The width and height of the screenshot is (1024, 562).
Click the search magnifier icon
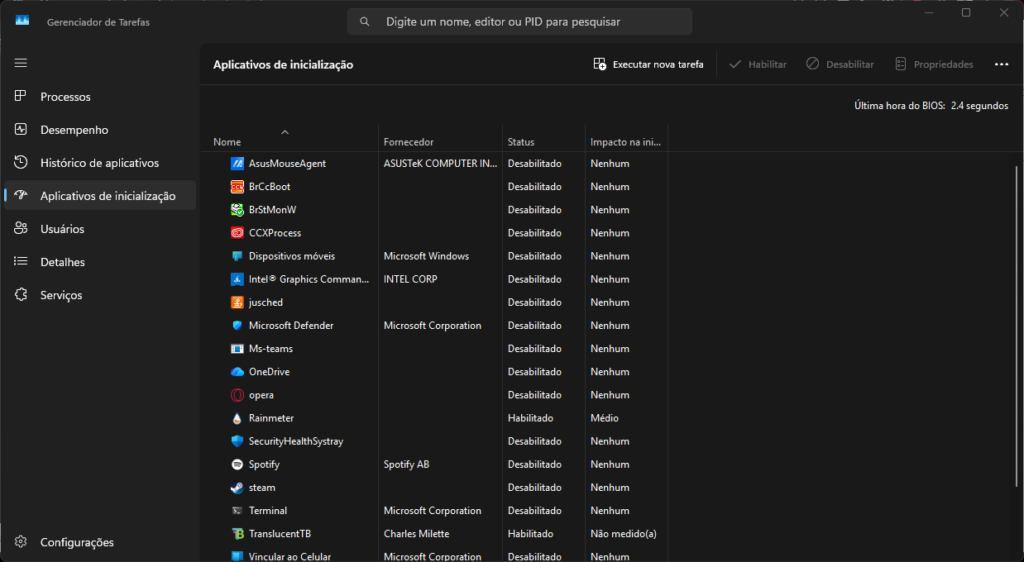click(364, 22)
